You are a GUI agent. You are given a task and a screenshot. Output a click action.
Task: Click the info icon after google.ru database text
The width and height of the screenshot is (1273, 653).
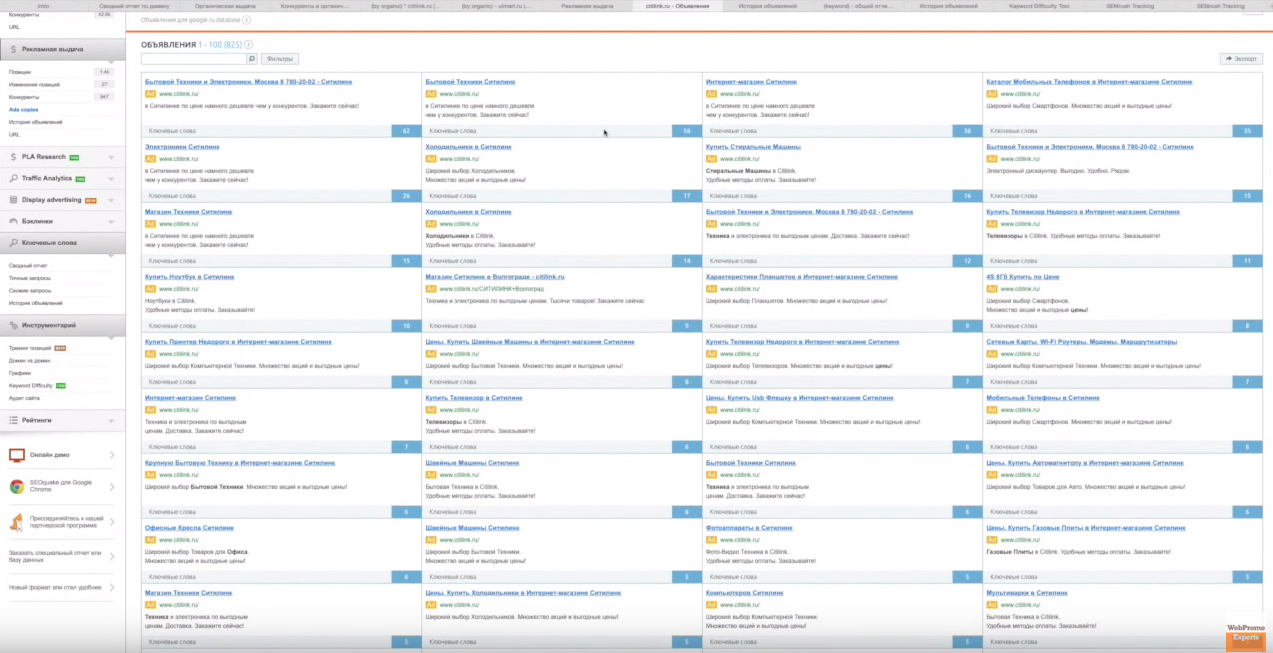(247, 19)
